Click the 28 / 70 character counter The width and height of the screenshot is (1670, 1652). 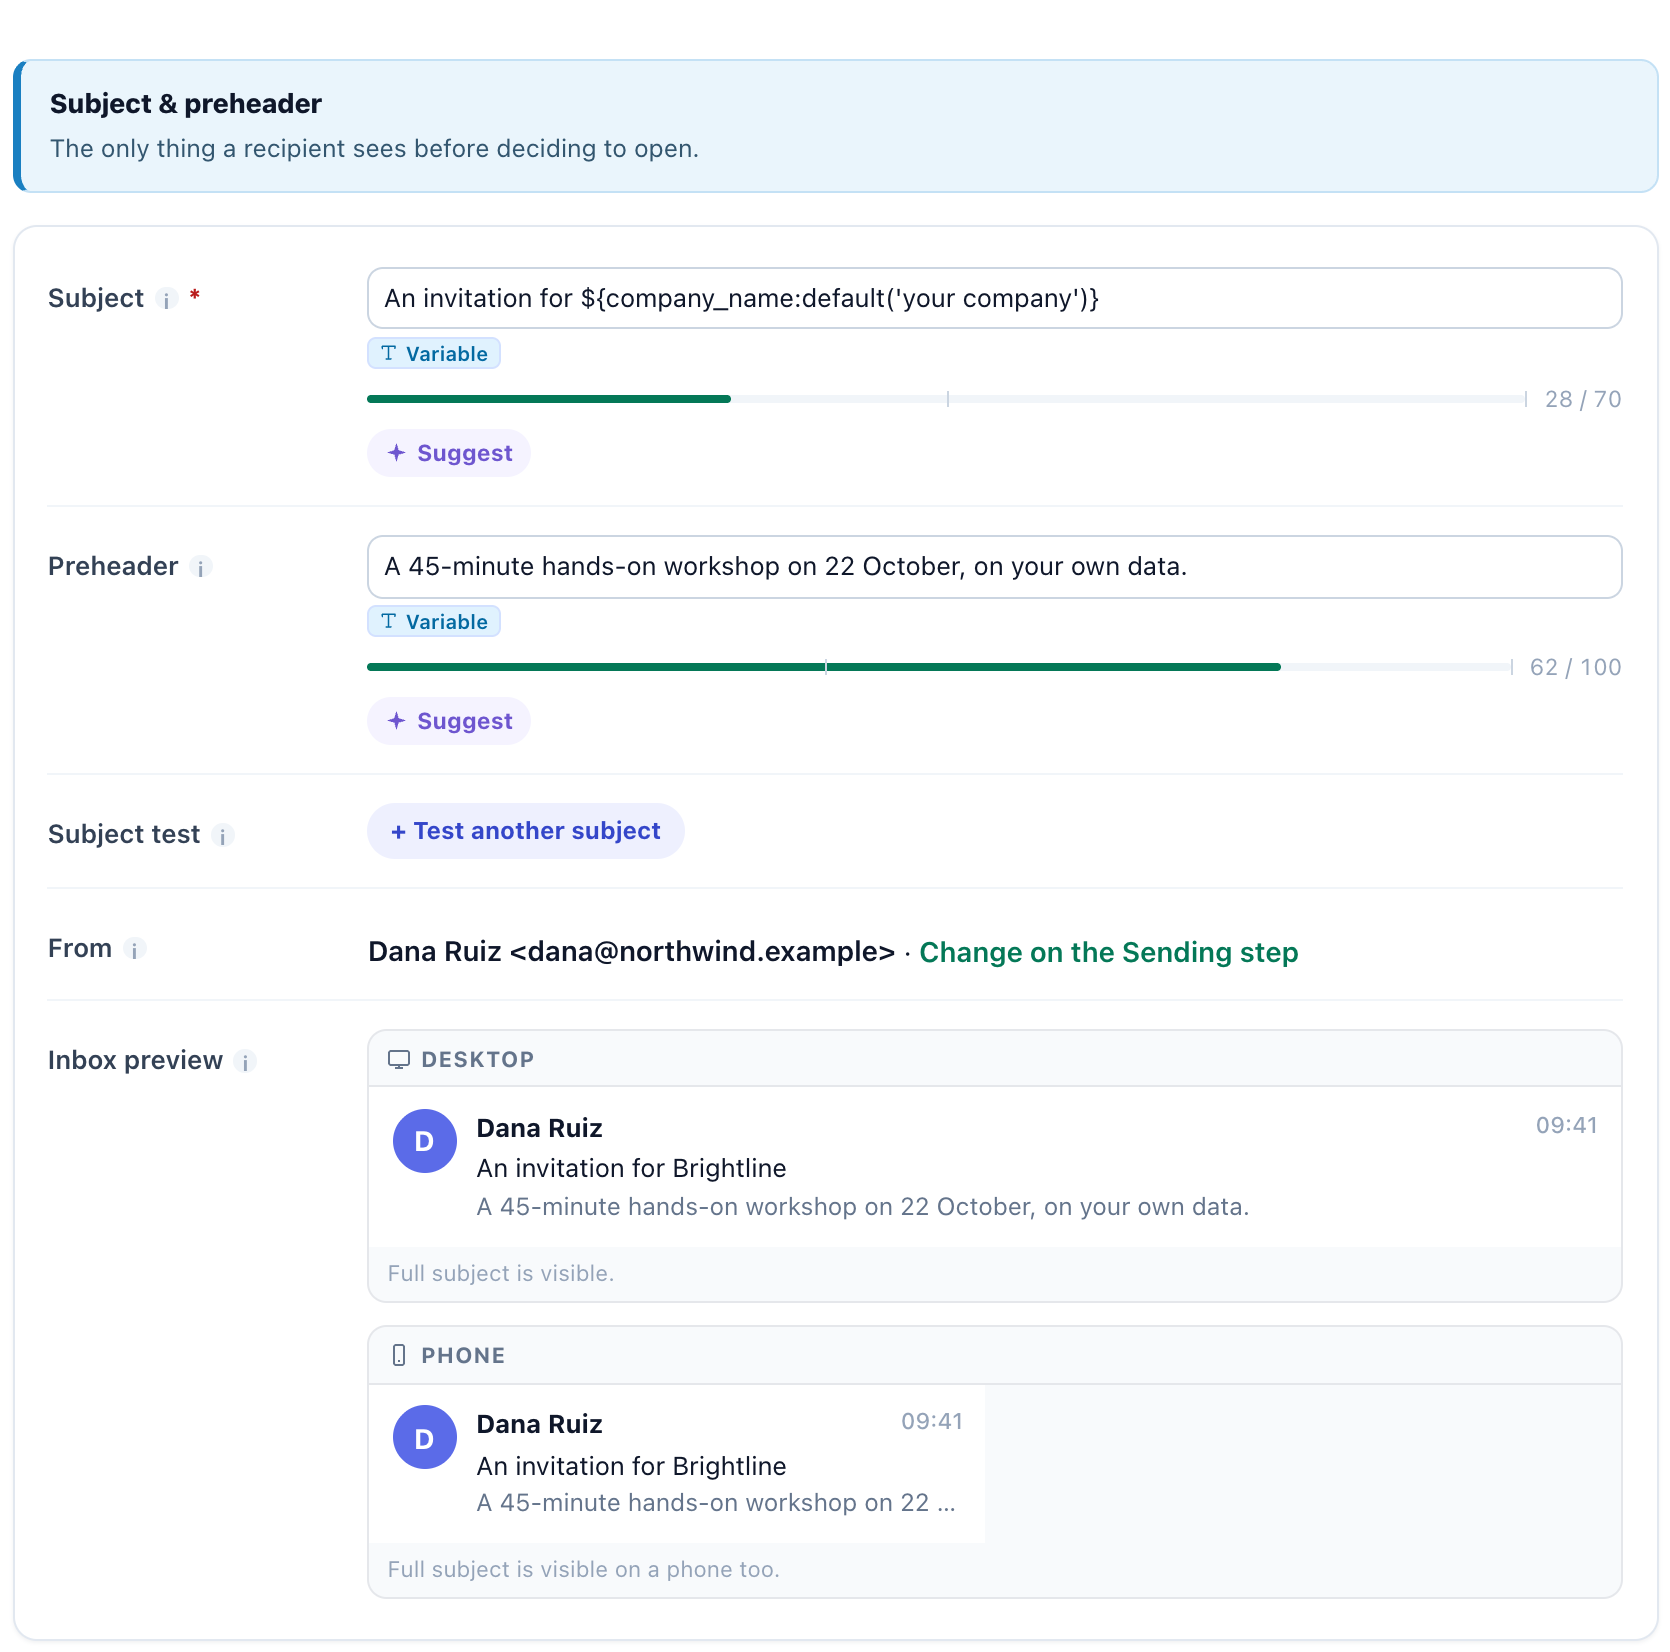tap(1583, 399)
